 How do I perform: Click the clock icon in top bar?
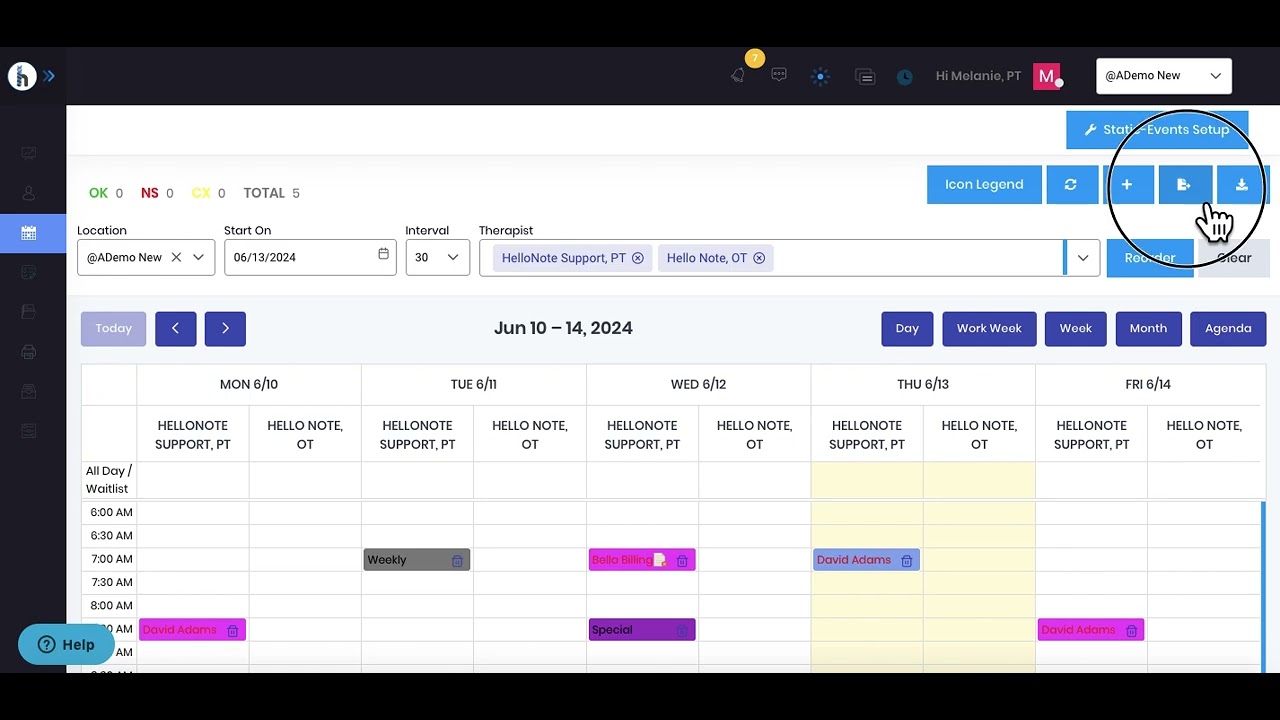pyautogui.click(x=905, y=77)
